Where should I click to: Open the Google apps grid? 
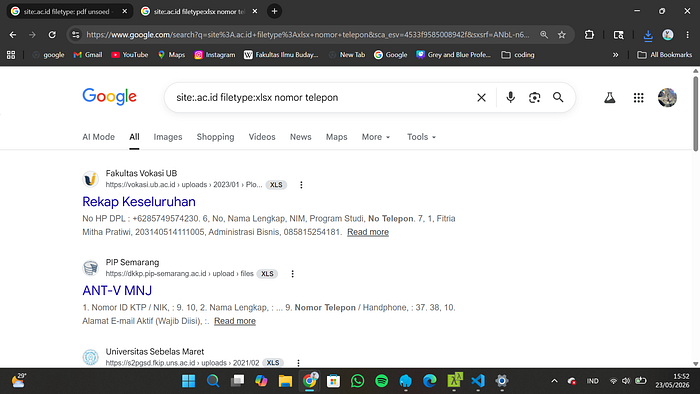coord(638,98)
